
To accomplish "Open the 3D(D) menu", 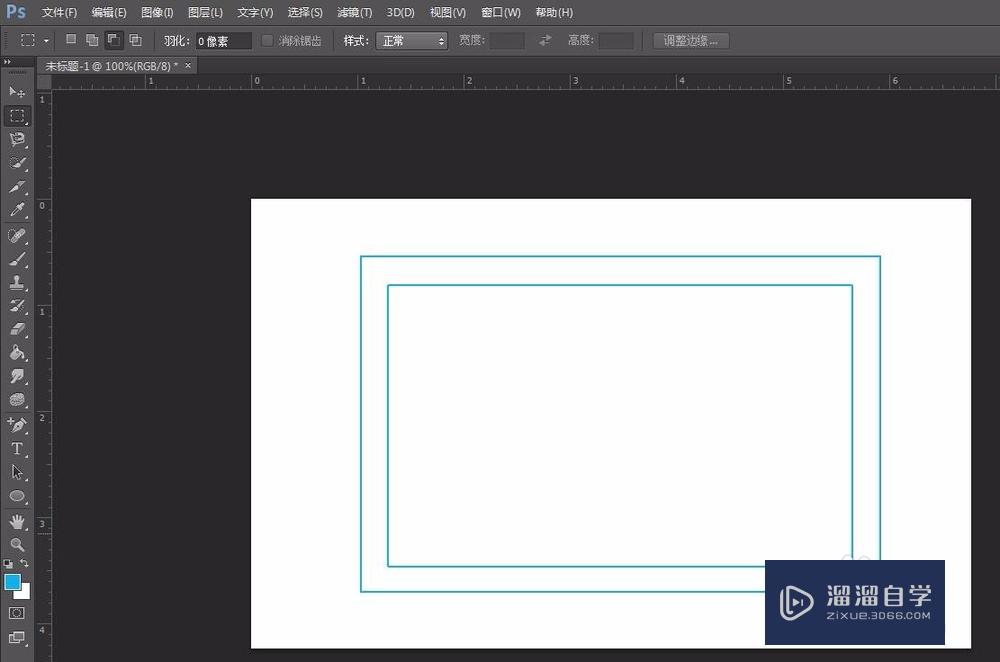I will [x=401, y=12].
